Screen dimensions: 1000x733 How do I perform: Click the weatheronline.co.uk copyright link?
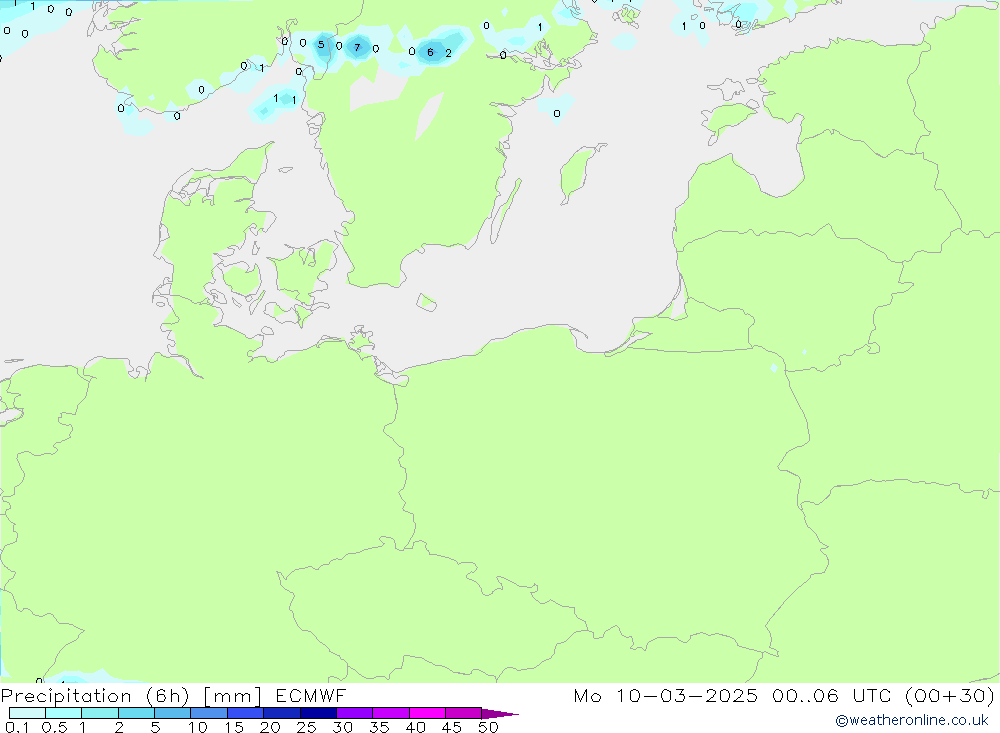click(912, 720)
